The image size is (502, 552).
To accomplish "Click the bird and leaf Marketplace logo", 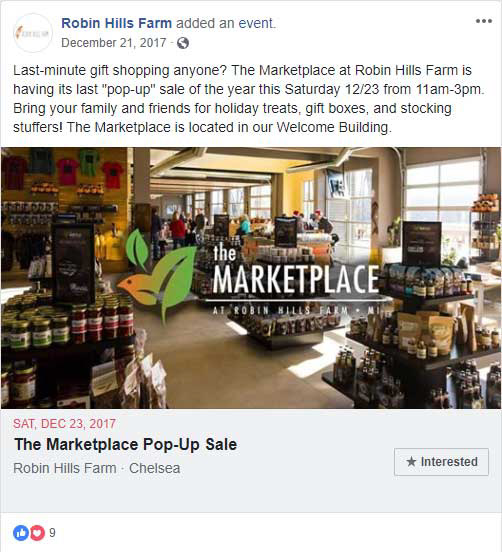I will click(x=157, y=275).
